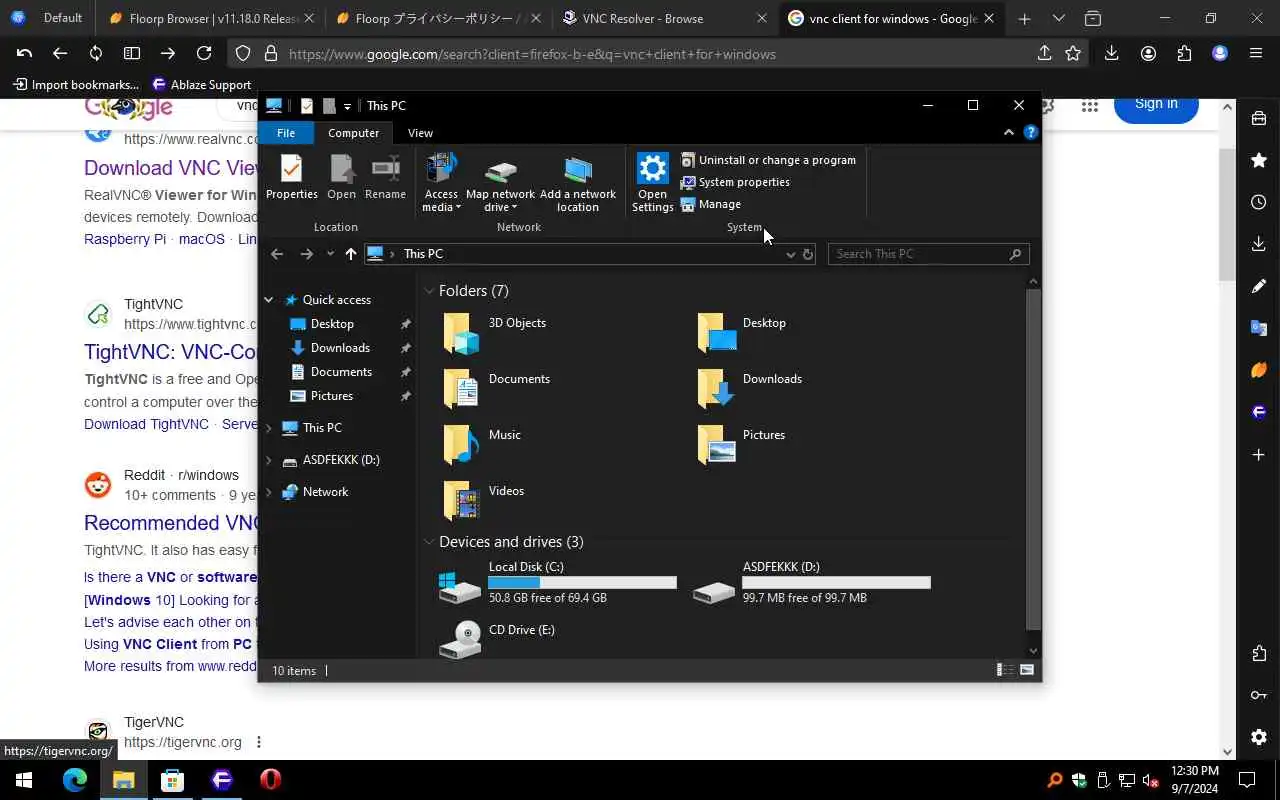Open Microsoft Store from taskbar

(x=172, y=780)
